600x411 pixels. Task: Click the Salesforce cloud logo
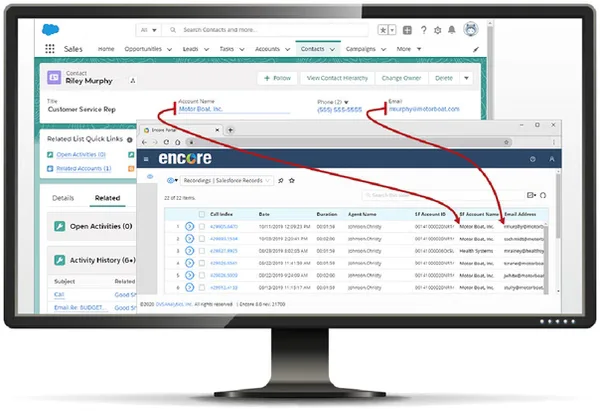point(50,29)
